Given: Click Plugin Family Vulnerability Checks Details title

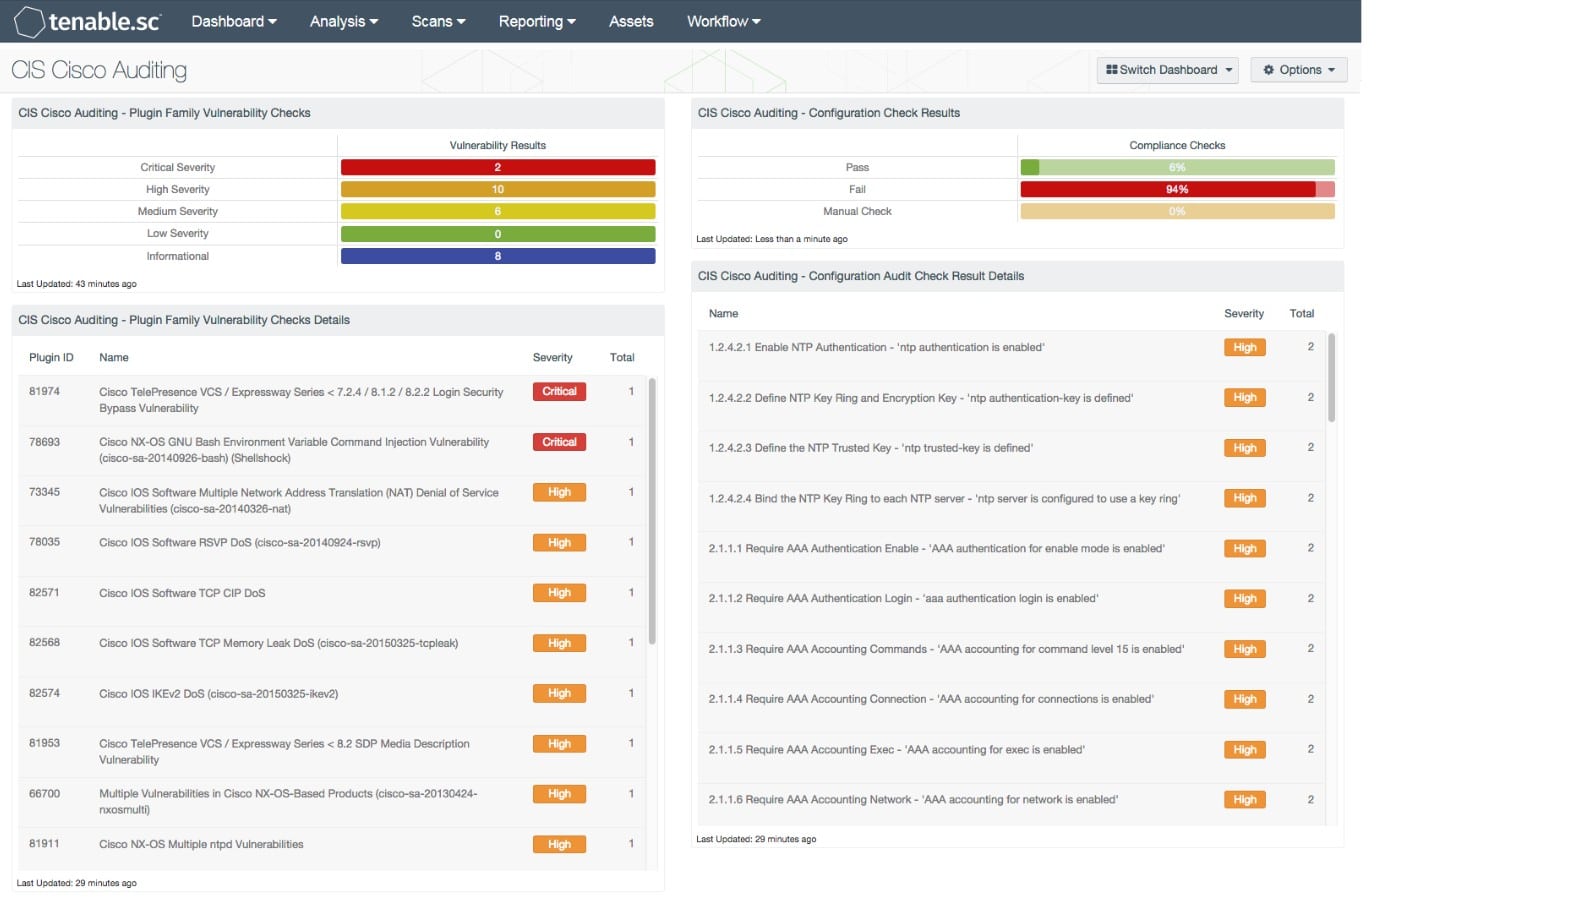Looking at the screenshot, I should click(184, 320).
